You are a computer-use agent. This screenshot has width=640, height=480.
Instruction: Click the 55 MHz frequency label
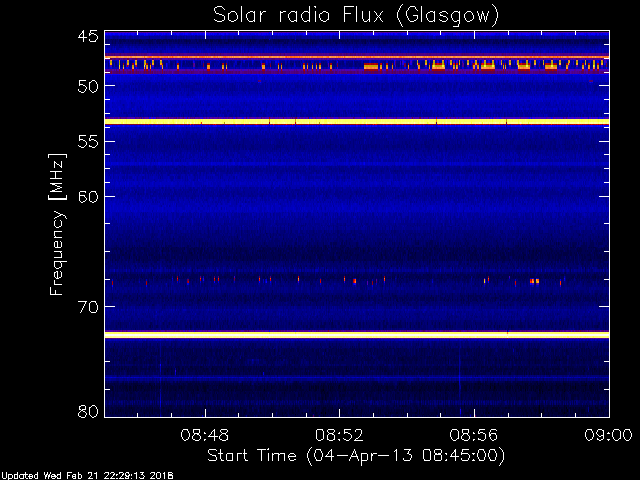88,142
